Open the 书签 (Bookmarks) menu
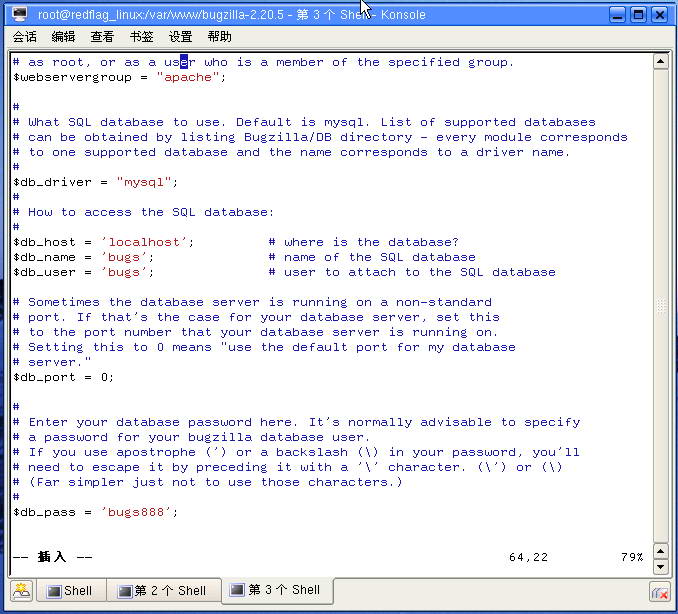 pos(141,37)
